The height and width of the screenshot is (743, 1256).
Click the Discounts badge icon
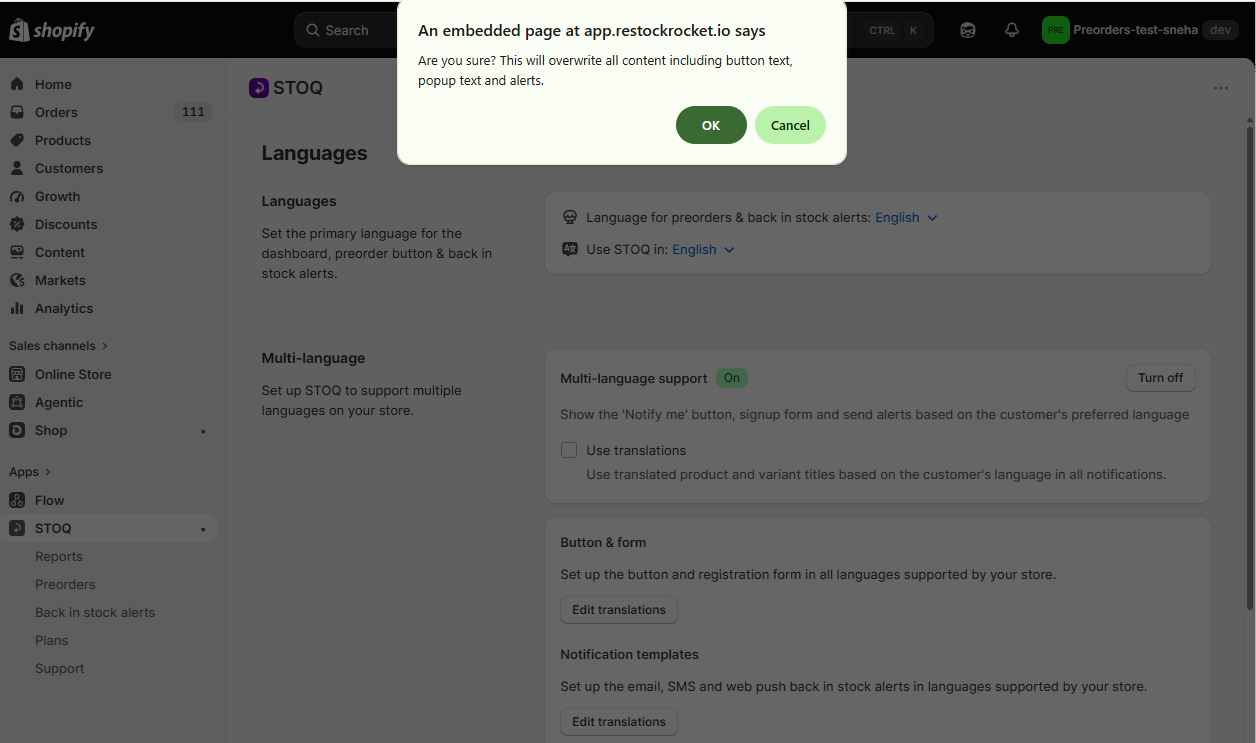pyautogui.click(x=17, y=224)
